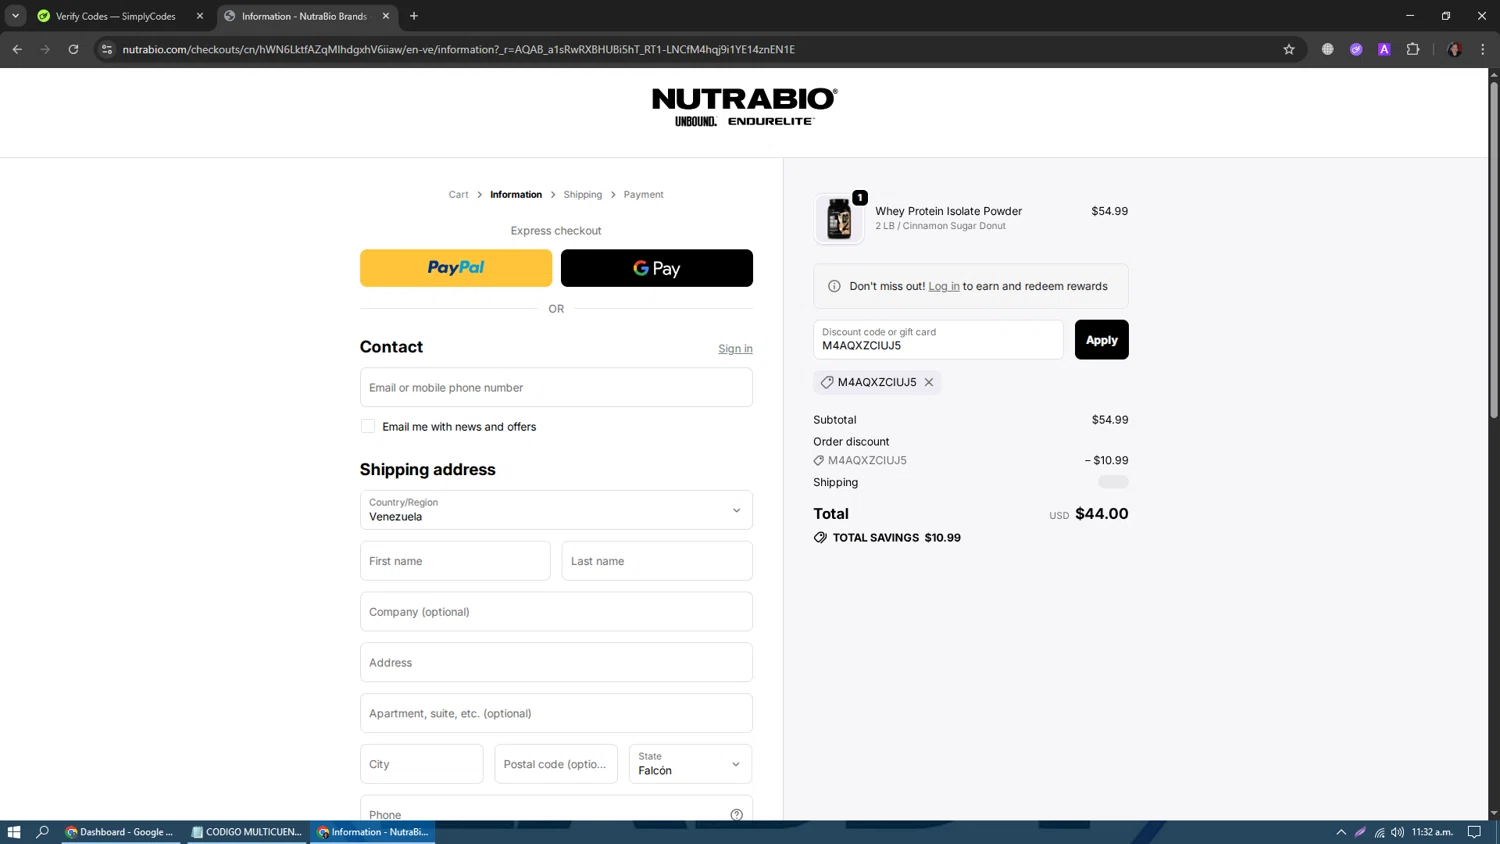The image size is (1500, 844).
Task: Click the Address input field
Action: [556, 662]
